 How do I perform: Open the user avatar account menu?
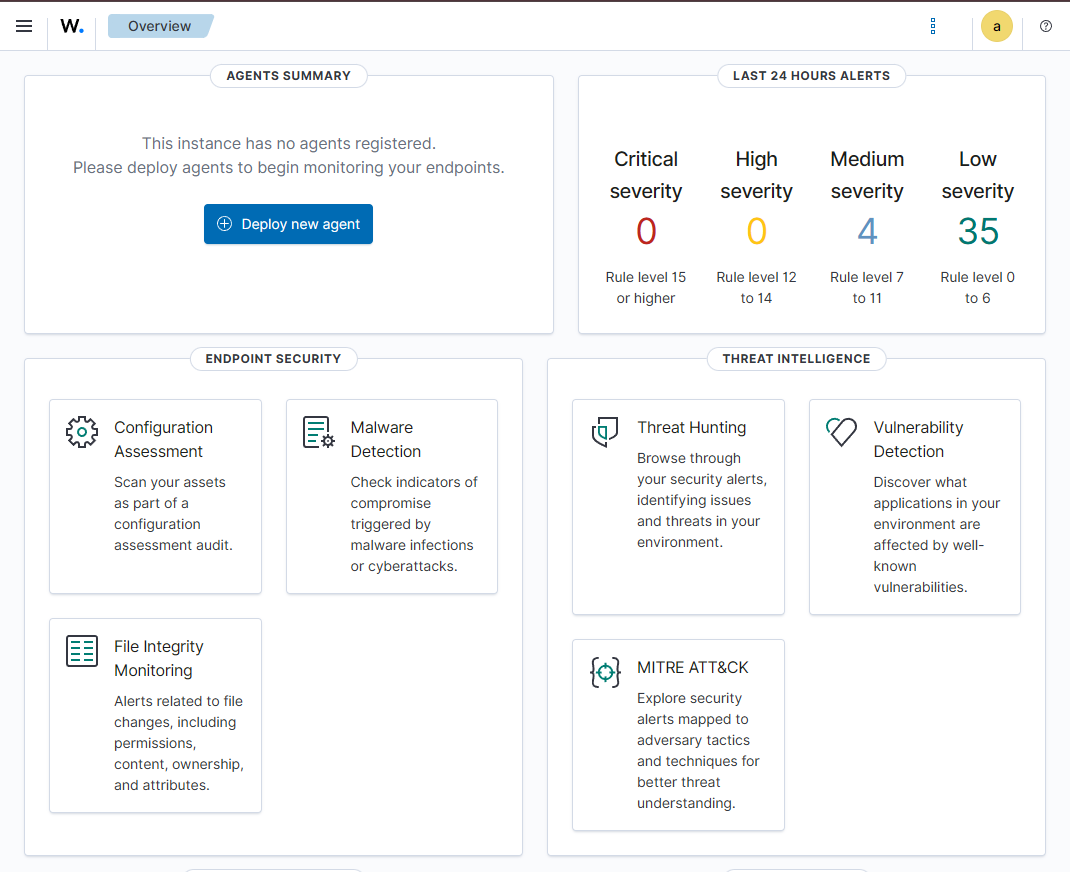click(x=996, y=26)
